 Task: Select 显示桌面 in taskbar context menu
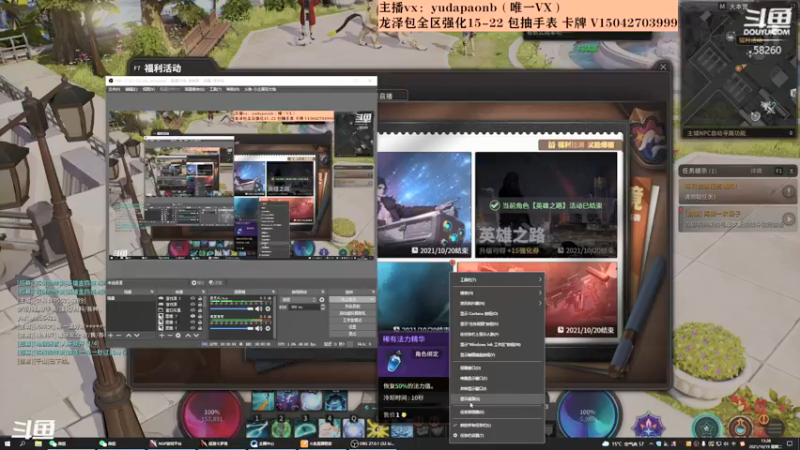point(497,398)
